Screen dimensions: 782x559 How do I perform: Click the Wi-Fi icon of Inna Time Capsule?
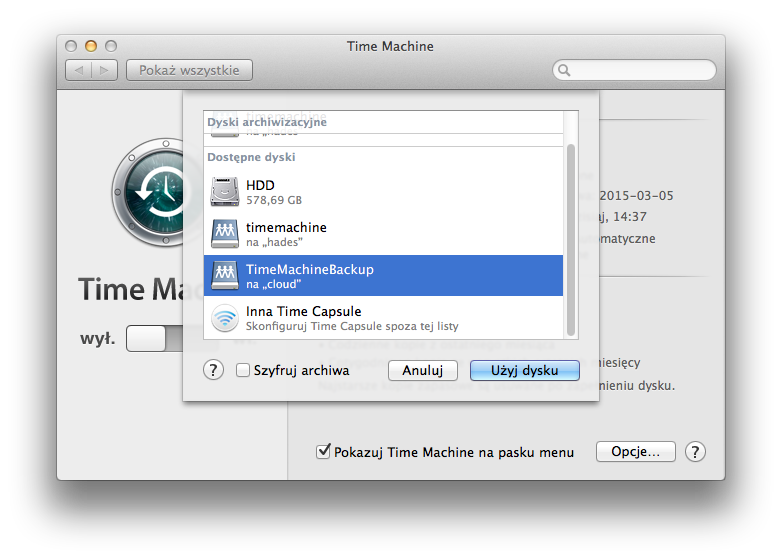click(224, 318)
